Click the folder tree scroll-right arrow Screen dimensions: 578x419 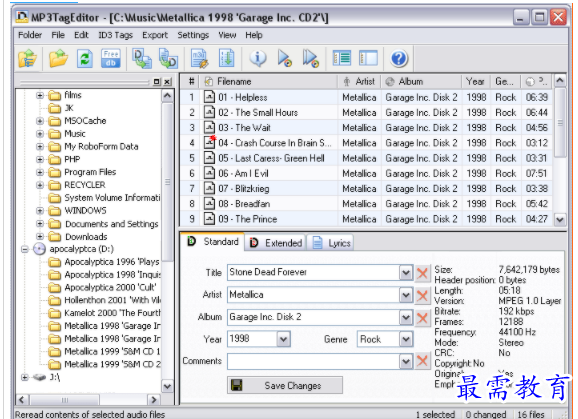(153, 399)
